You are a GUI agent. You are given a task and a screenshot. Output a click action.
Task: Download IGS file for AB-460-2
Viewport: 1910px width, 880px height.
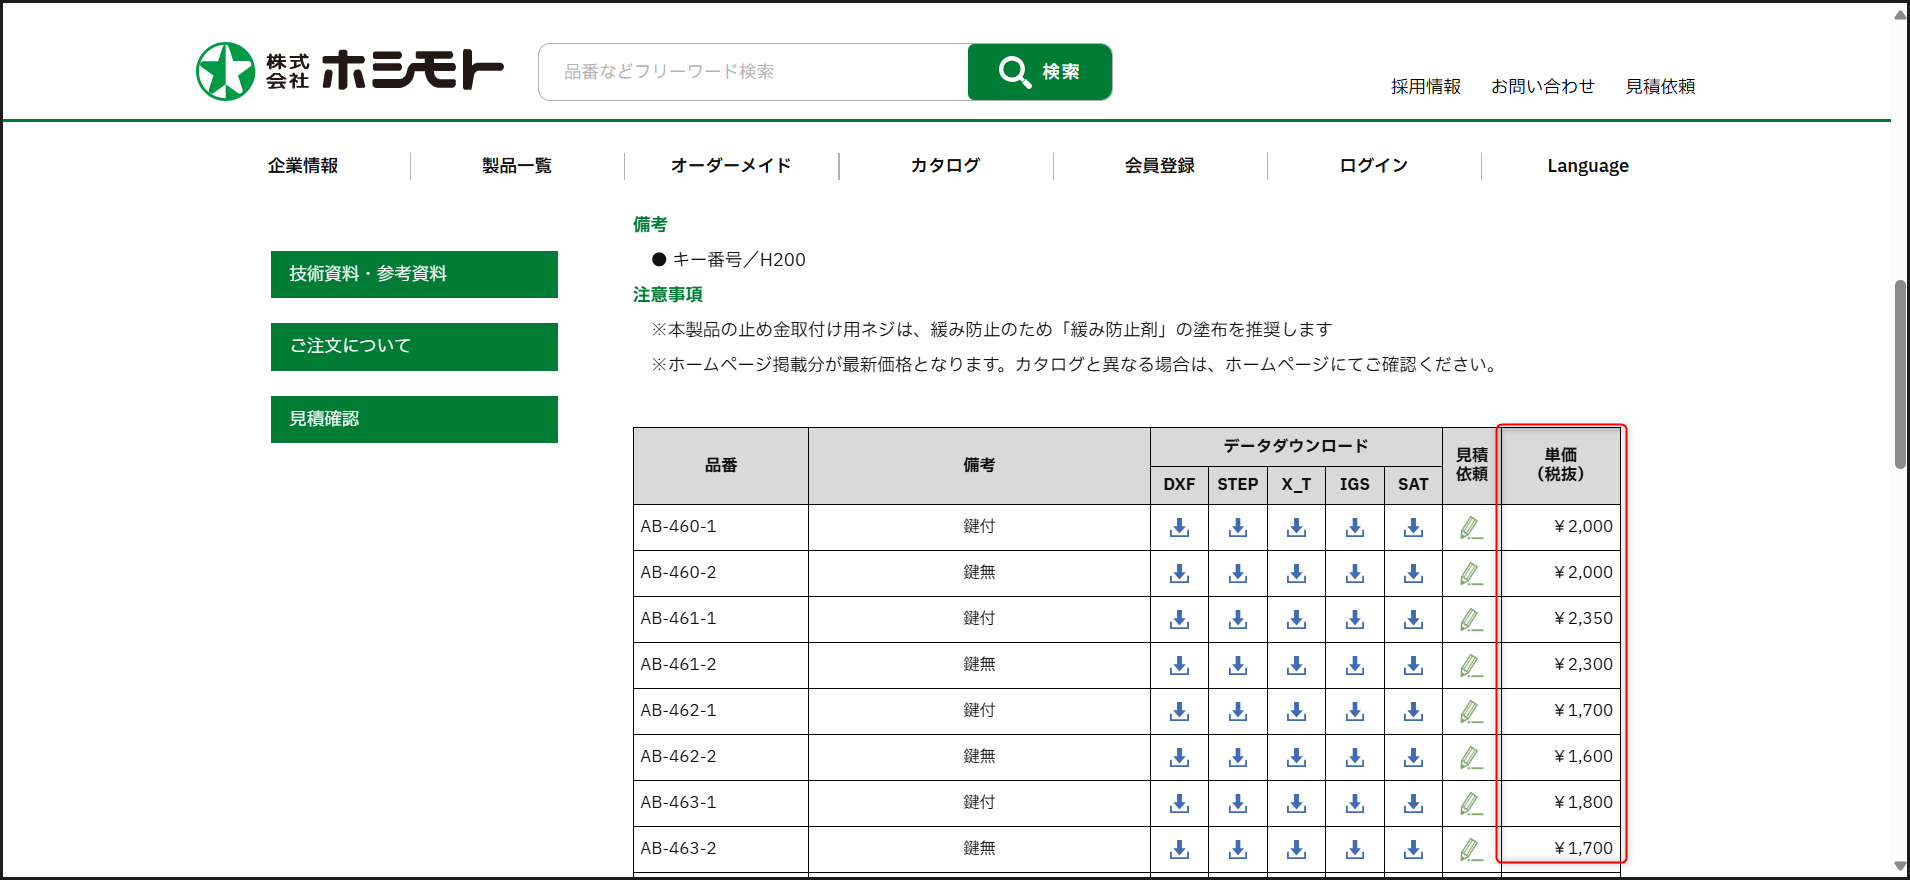[1355, 573]
